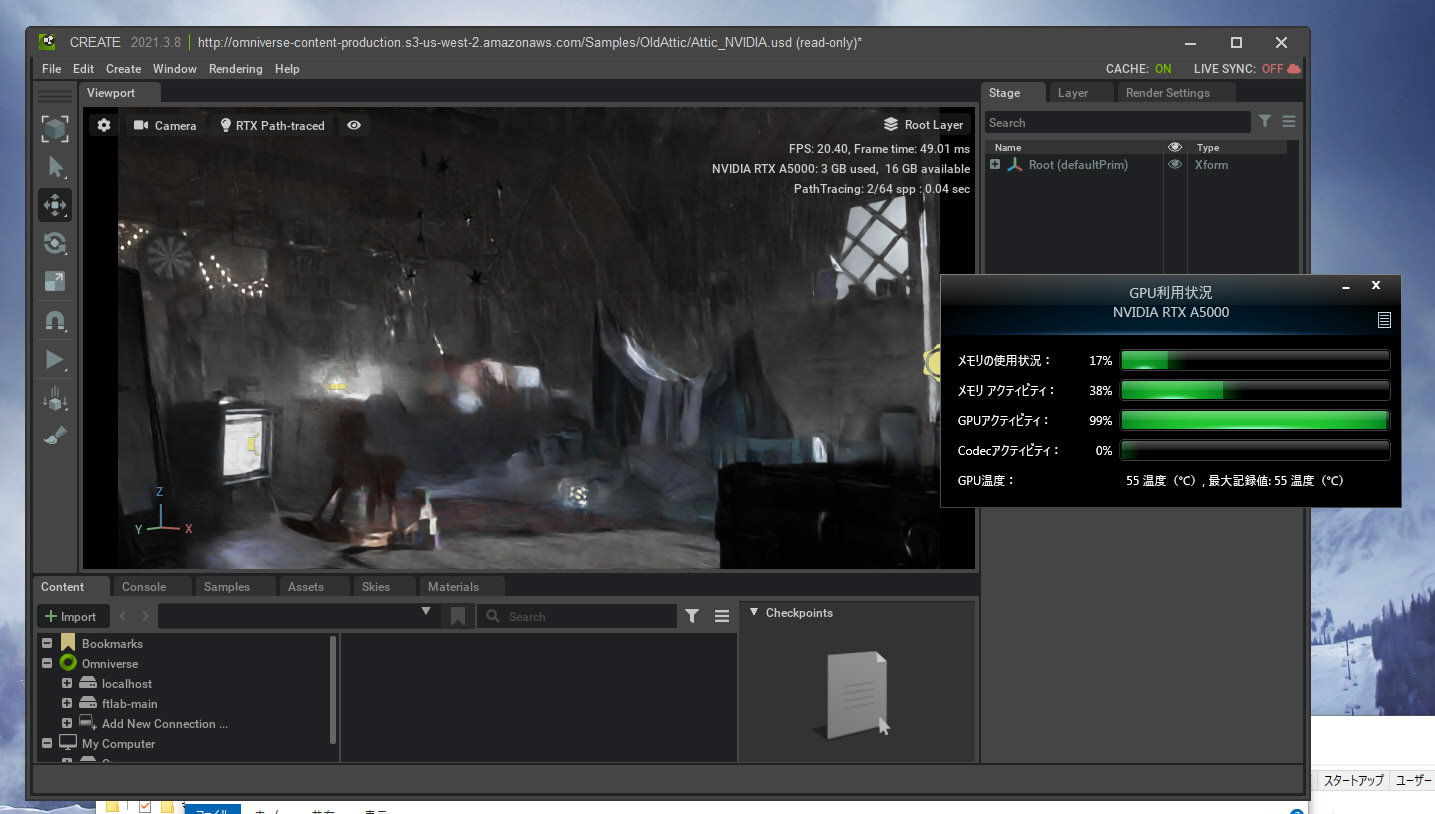Image resolution: width=1435 pixels, height=814 pixels.
Task: Click the Play simulation button
Action: (x=55, y=360)
